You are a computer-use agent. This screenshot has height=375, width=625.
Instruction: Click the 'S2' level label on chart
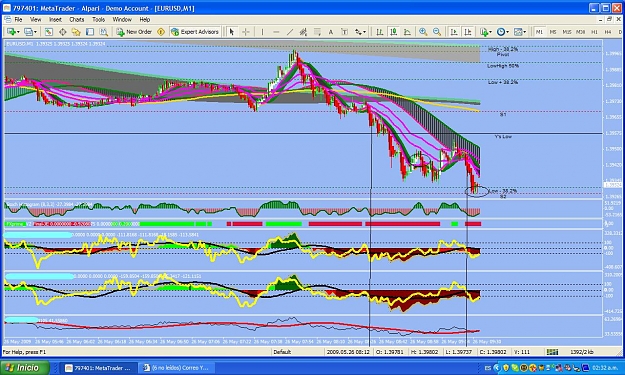coord(503,196)
